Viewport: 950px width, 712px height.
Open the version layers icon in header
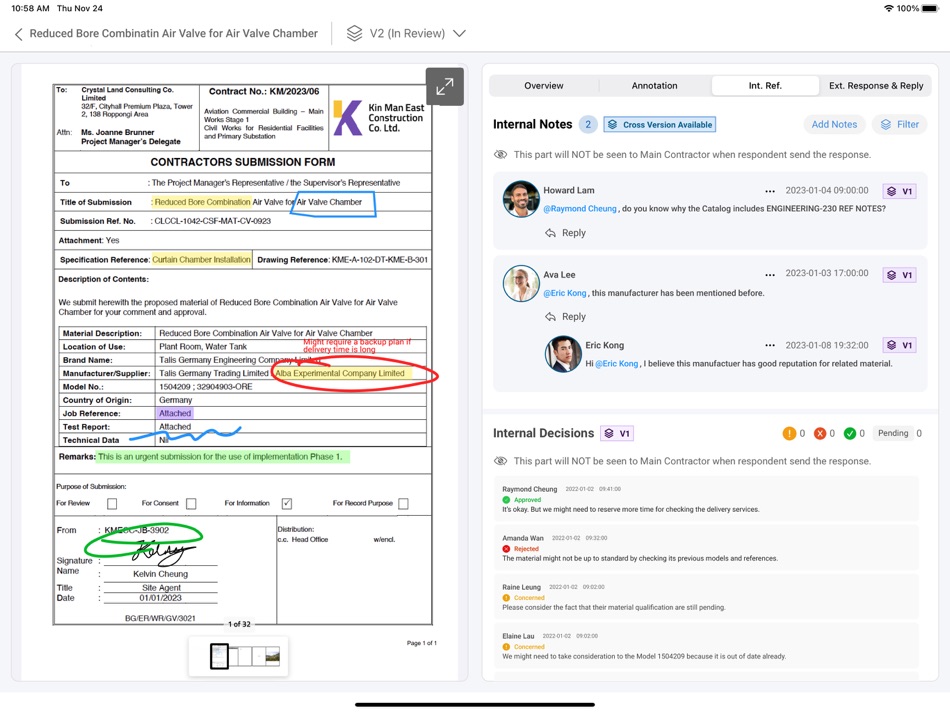354,33
